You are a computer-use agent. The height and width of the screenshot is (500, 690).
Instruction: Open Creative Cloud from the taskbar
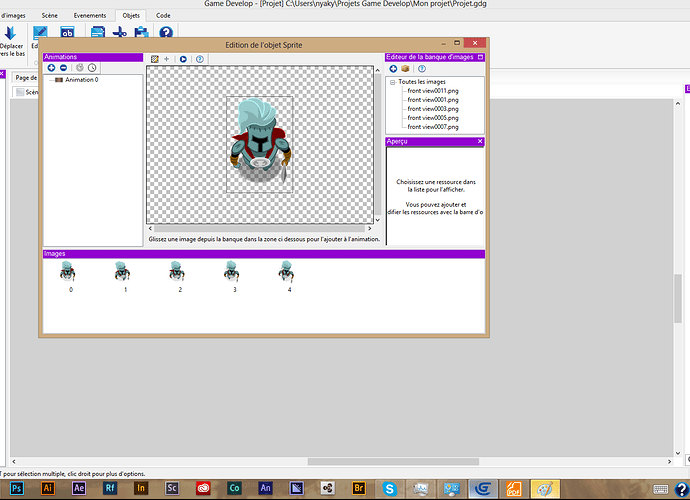click(203, 488)
